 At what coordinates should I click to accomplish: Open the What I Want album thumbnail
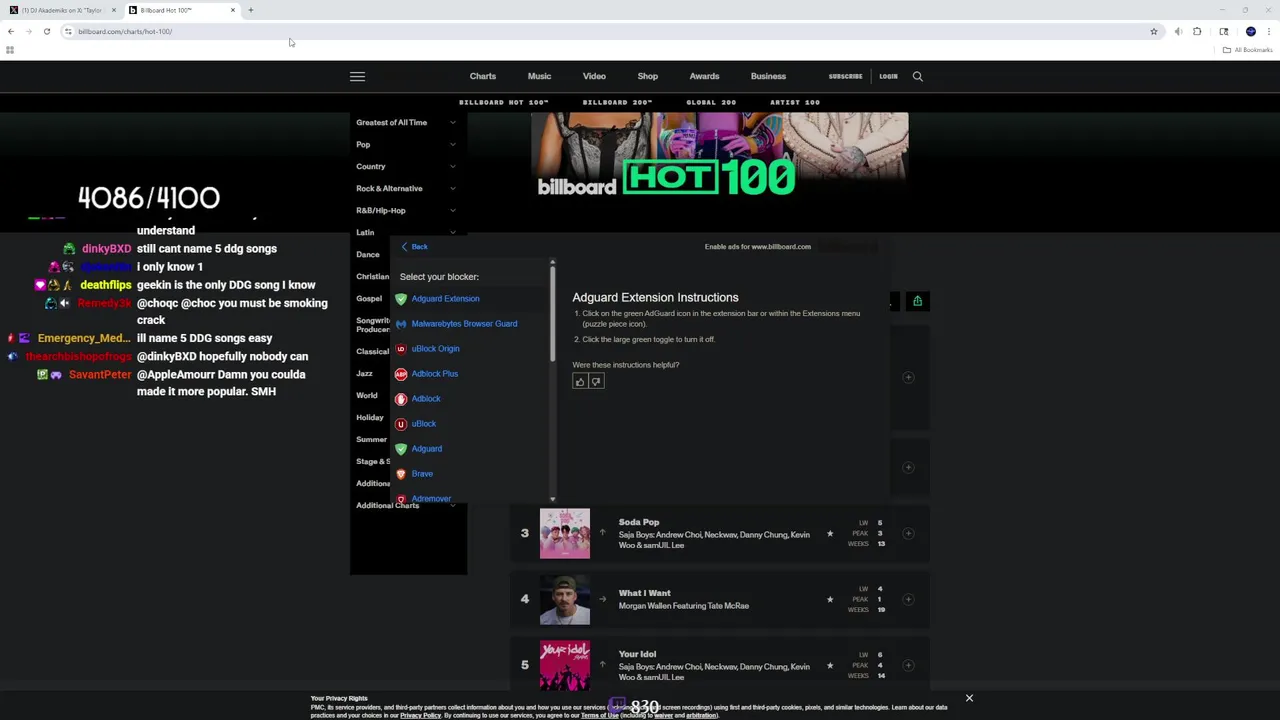tap(565, 599)
